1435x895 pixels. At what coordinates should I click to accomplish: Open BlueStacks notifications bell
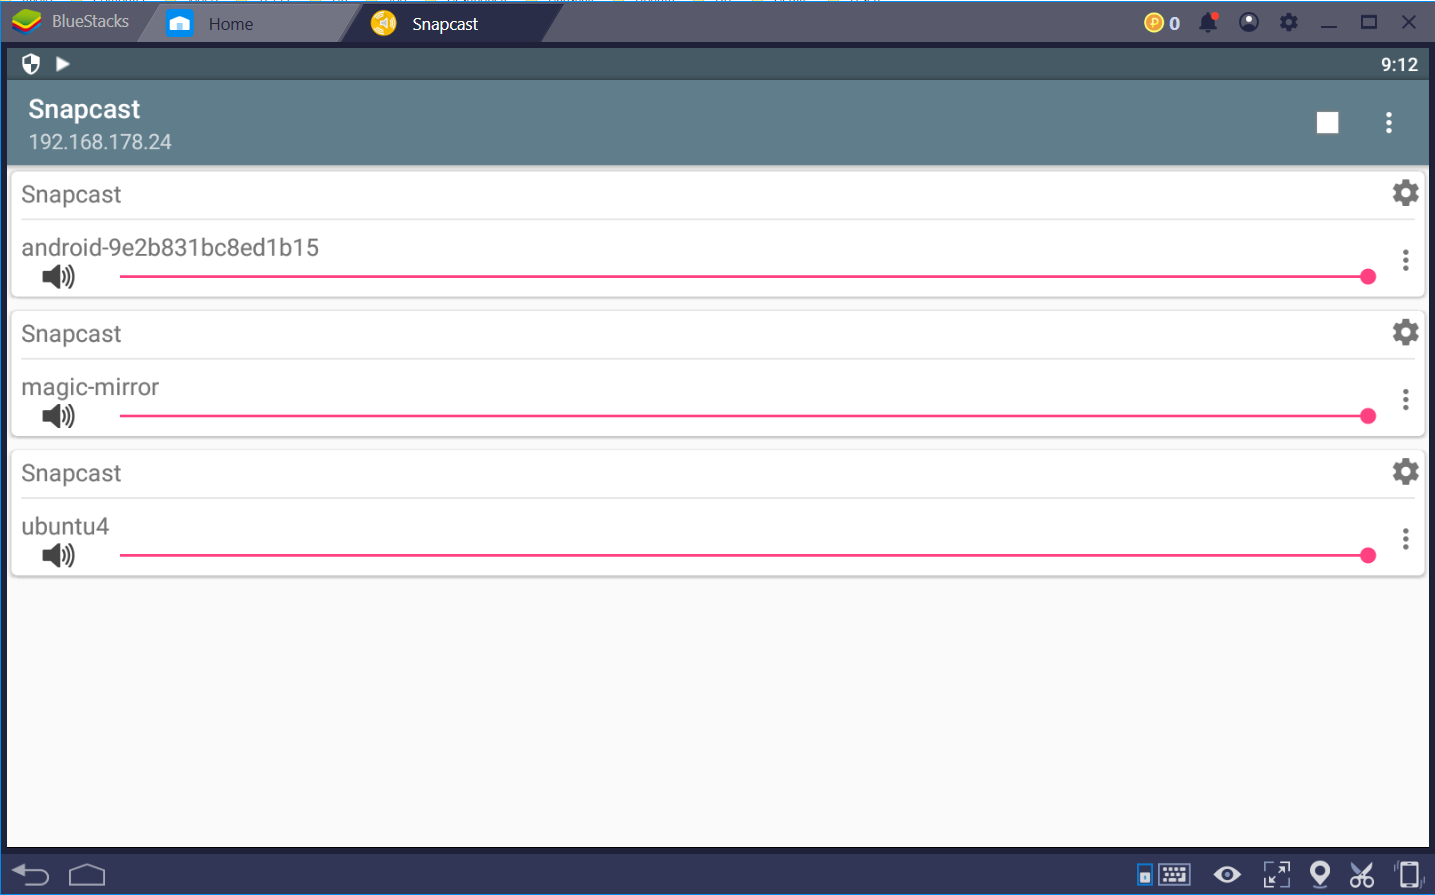click(1208, 22)
